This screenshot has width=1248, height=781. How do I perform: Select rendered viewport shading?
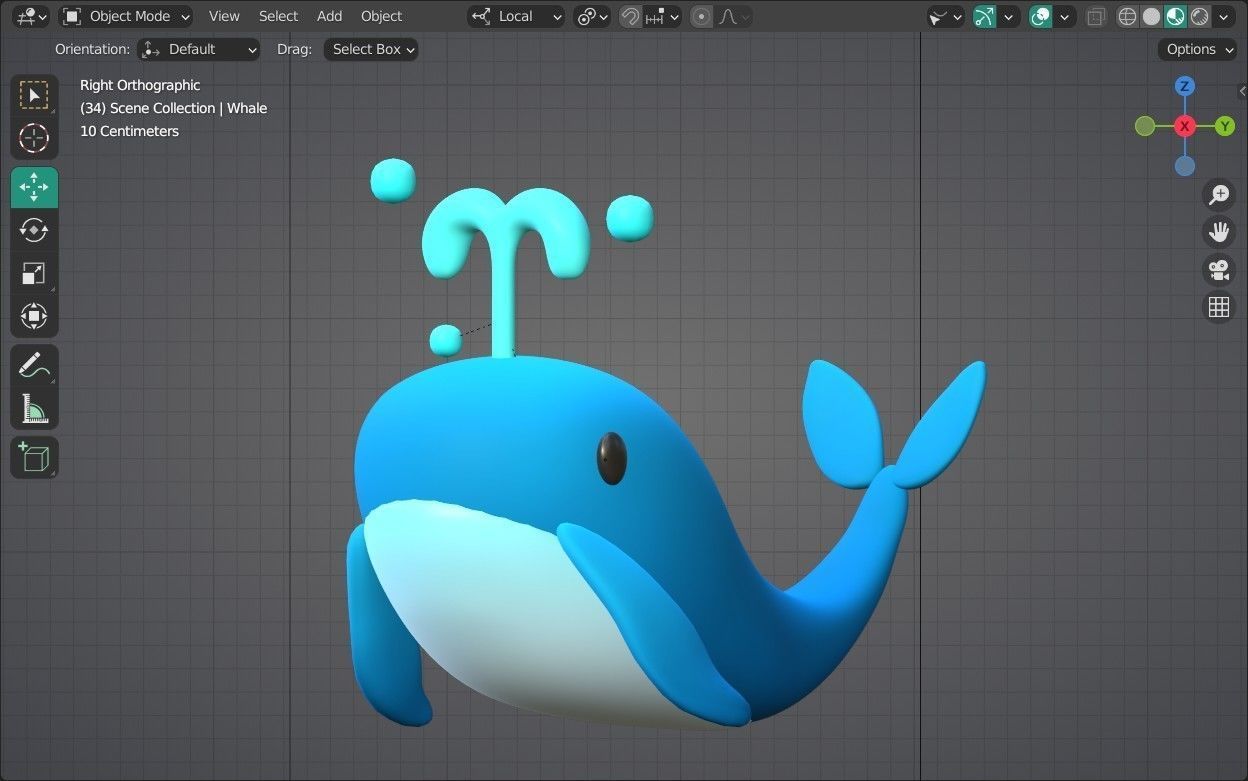[1200, 16]
